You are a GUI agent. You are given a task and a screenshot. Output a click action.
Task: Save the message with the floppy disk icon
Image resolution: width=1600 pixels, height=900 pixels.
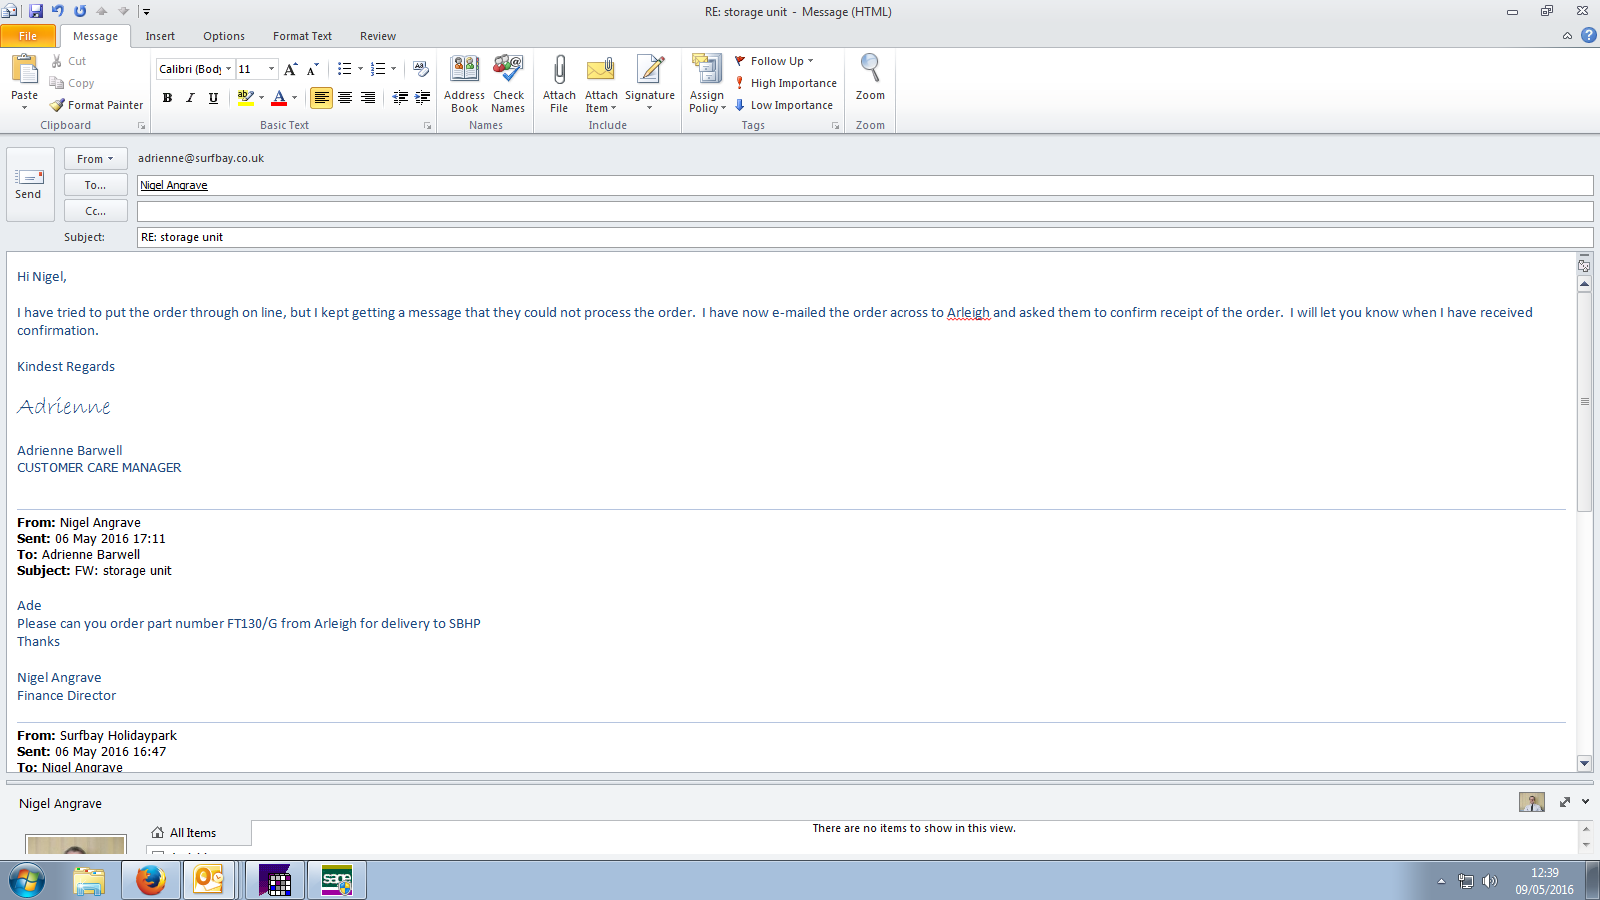[36, 11]
